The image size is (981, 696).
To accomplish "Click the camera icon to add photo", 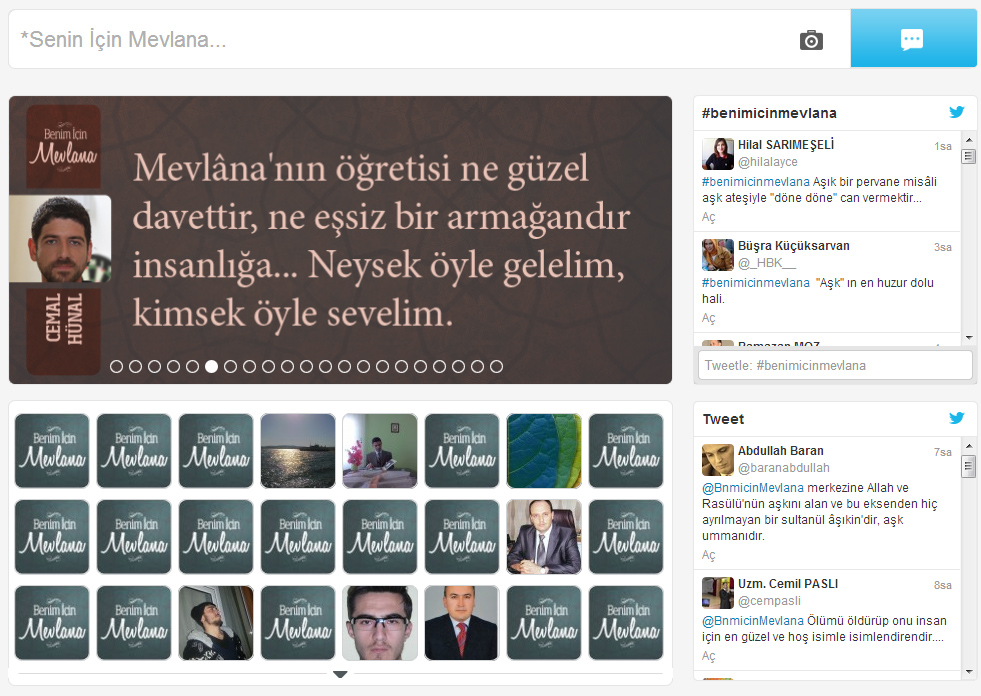I will pyautogui.click(x=811, y=40).
